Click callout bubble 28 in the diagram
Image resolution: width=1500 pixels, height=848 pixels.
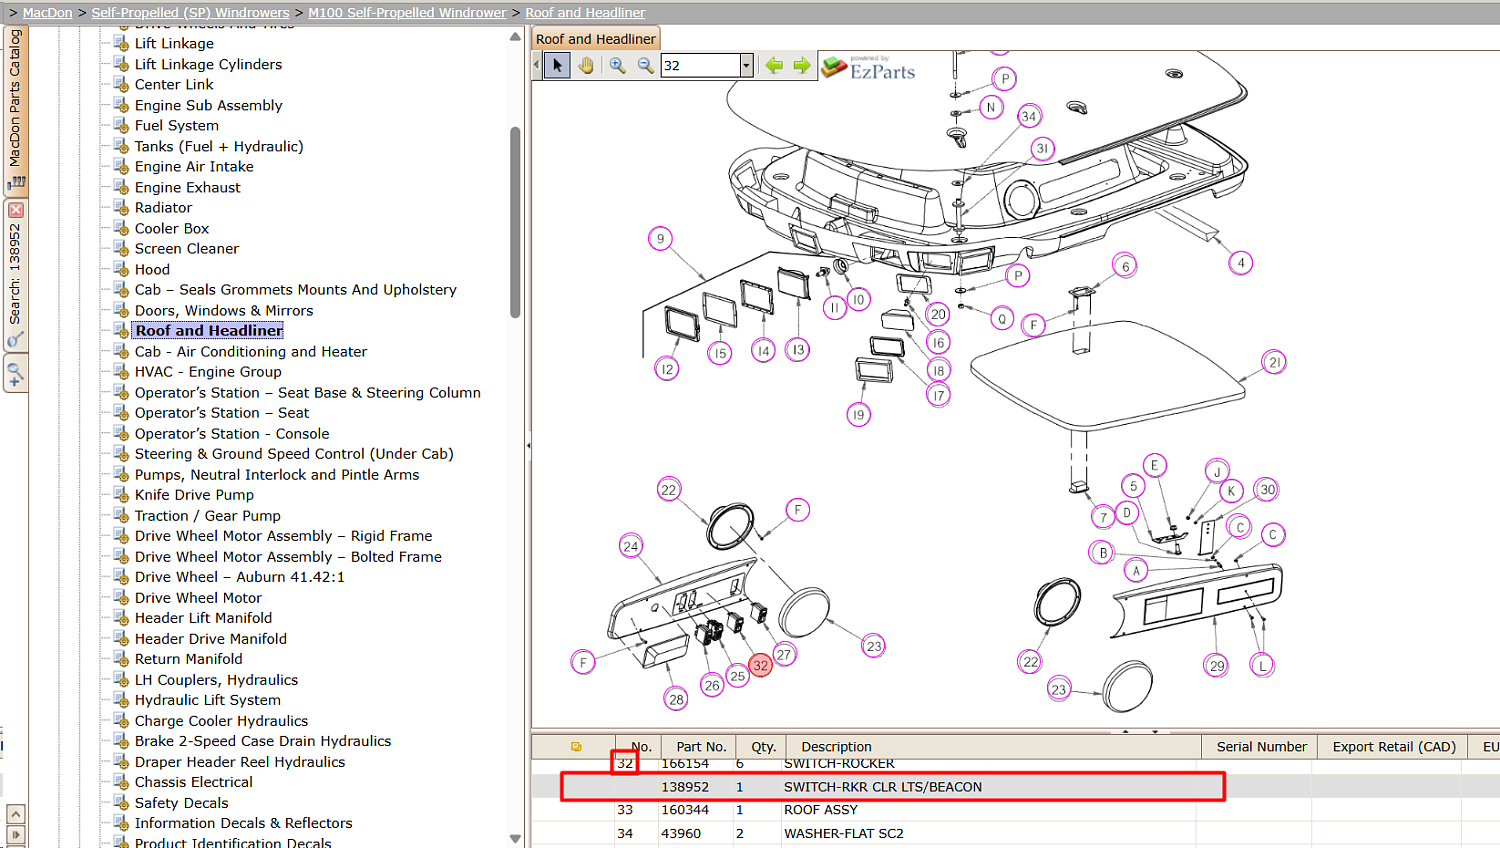[x=677, y=699]
